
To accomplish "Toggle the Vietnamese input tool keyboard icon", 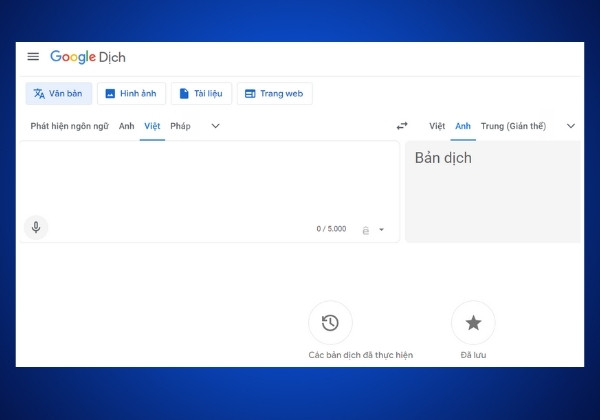I will [366, 230].
